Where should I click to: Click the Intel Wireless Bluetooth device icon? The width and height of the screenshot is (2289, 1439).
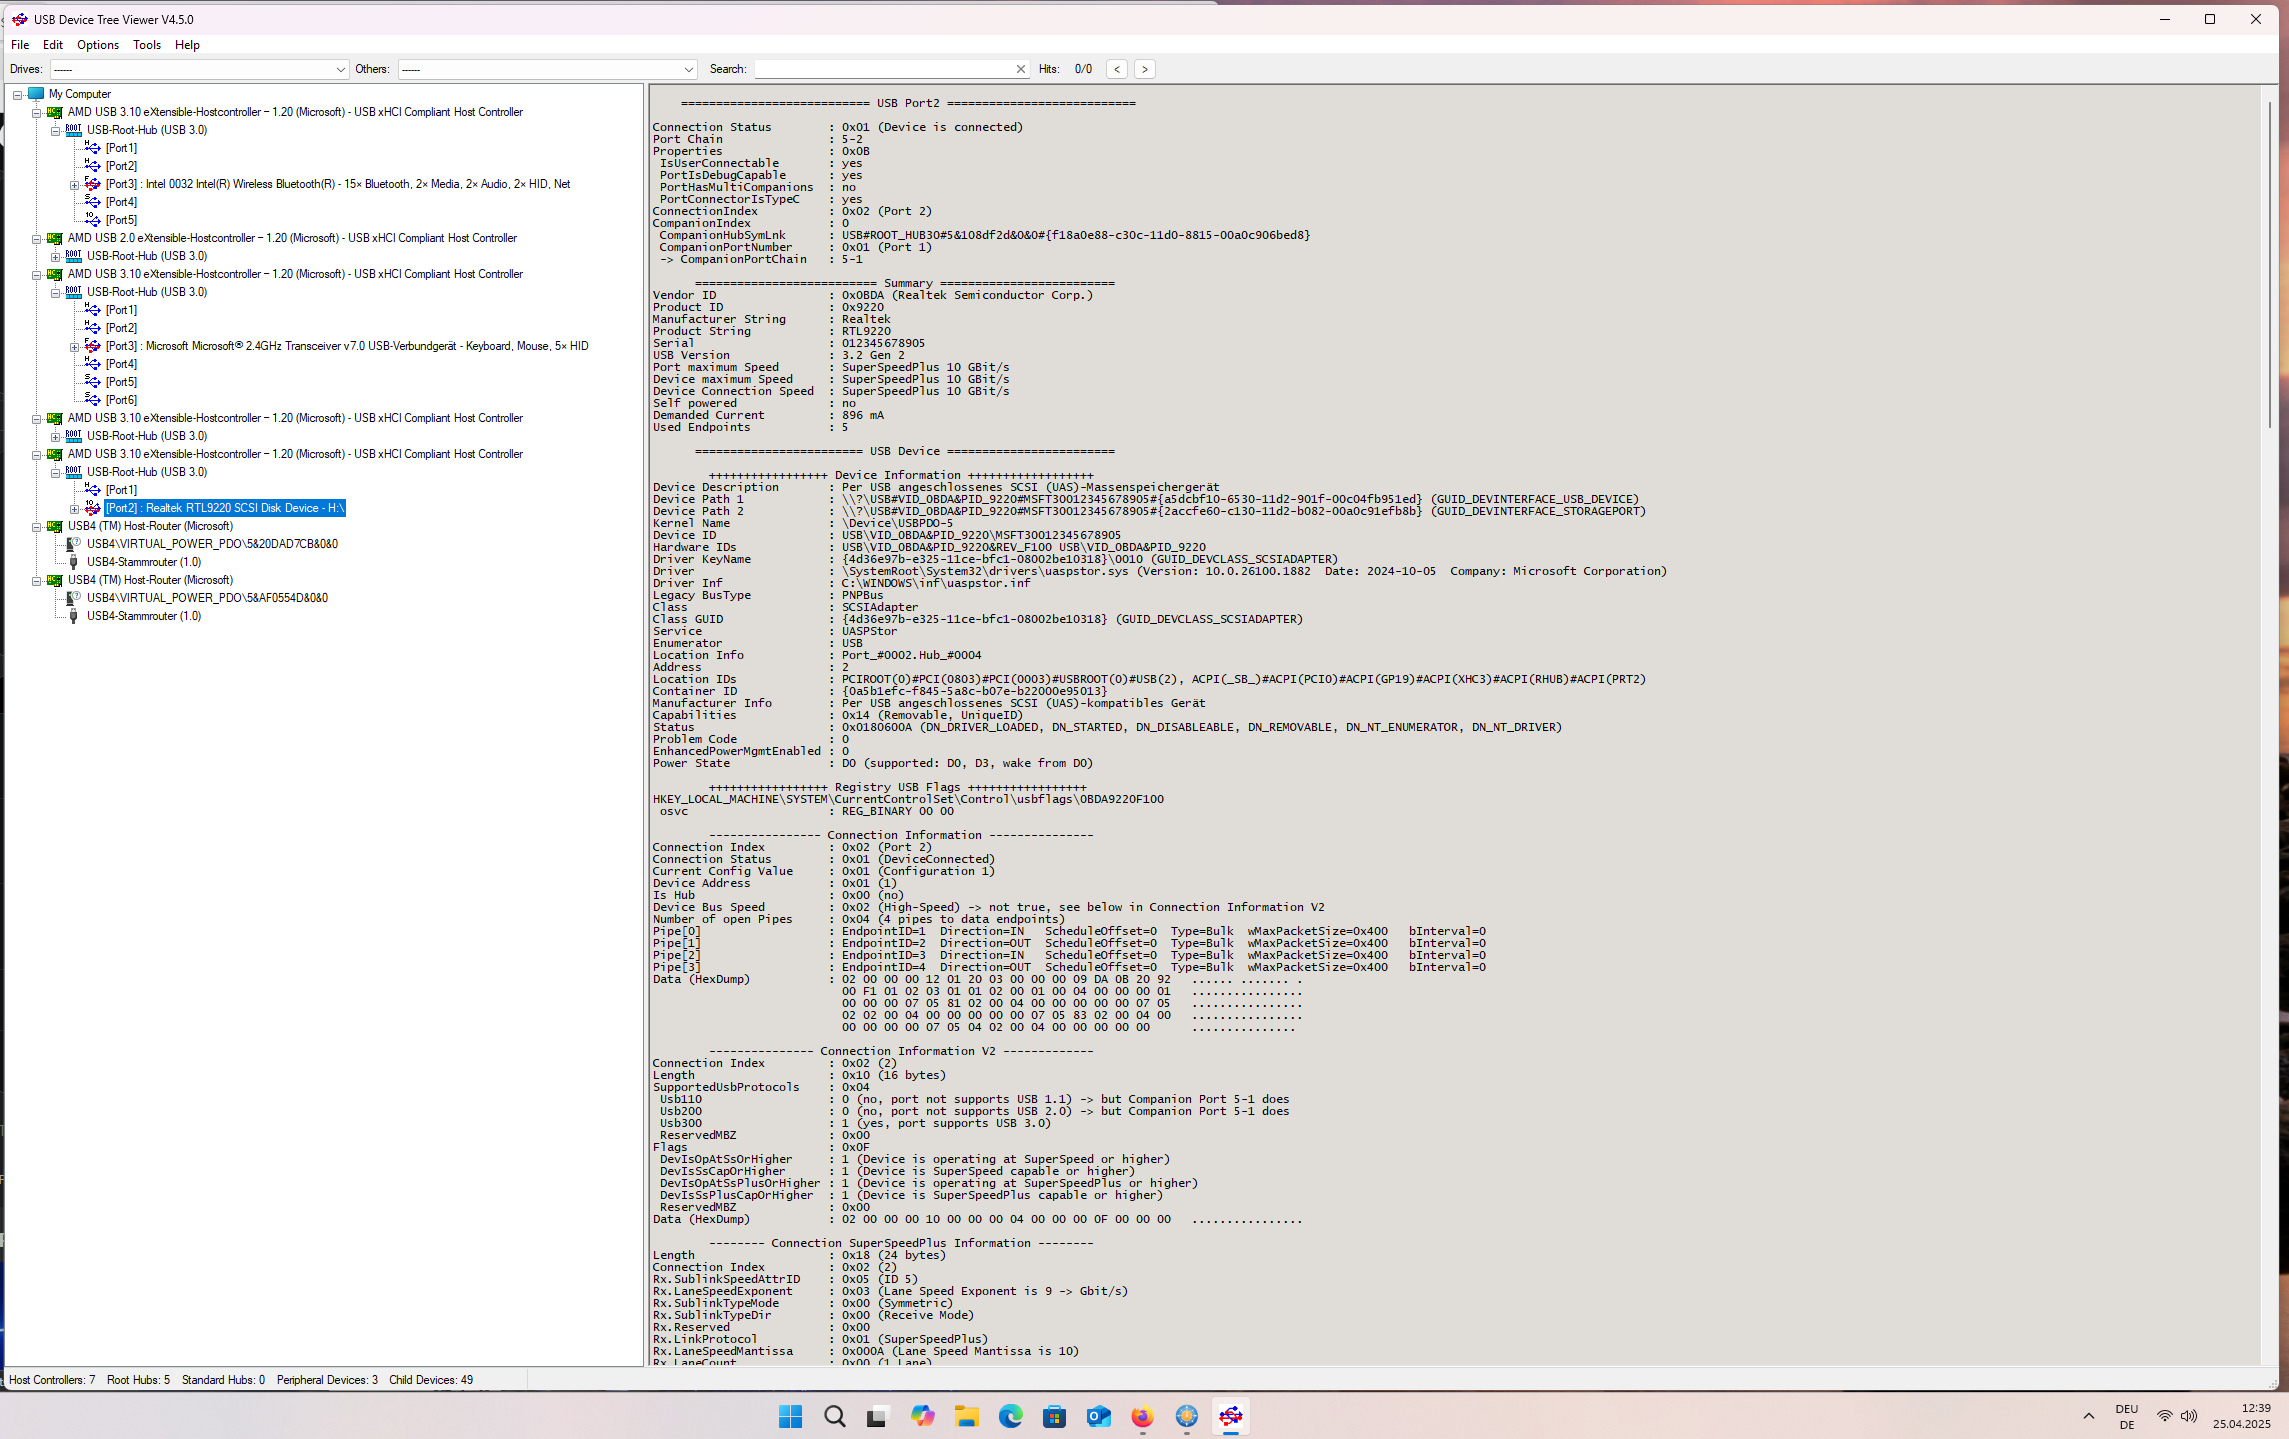tap(92, 184)
